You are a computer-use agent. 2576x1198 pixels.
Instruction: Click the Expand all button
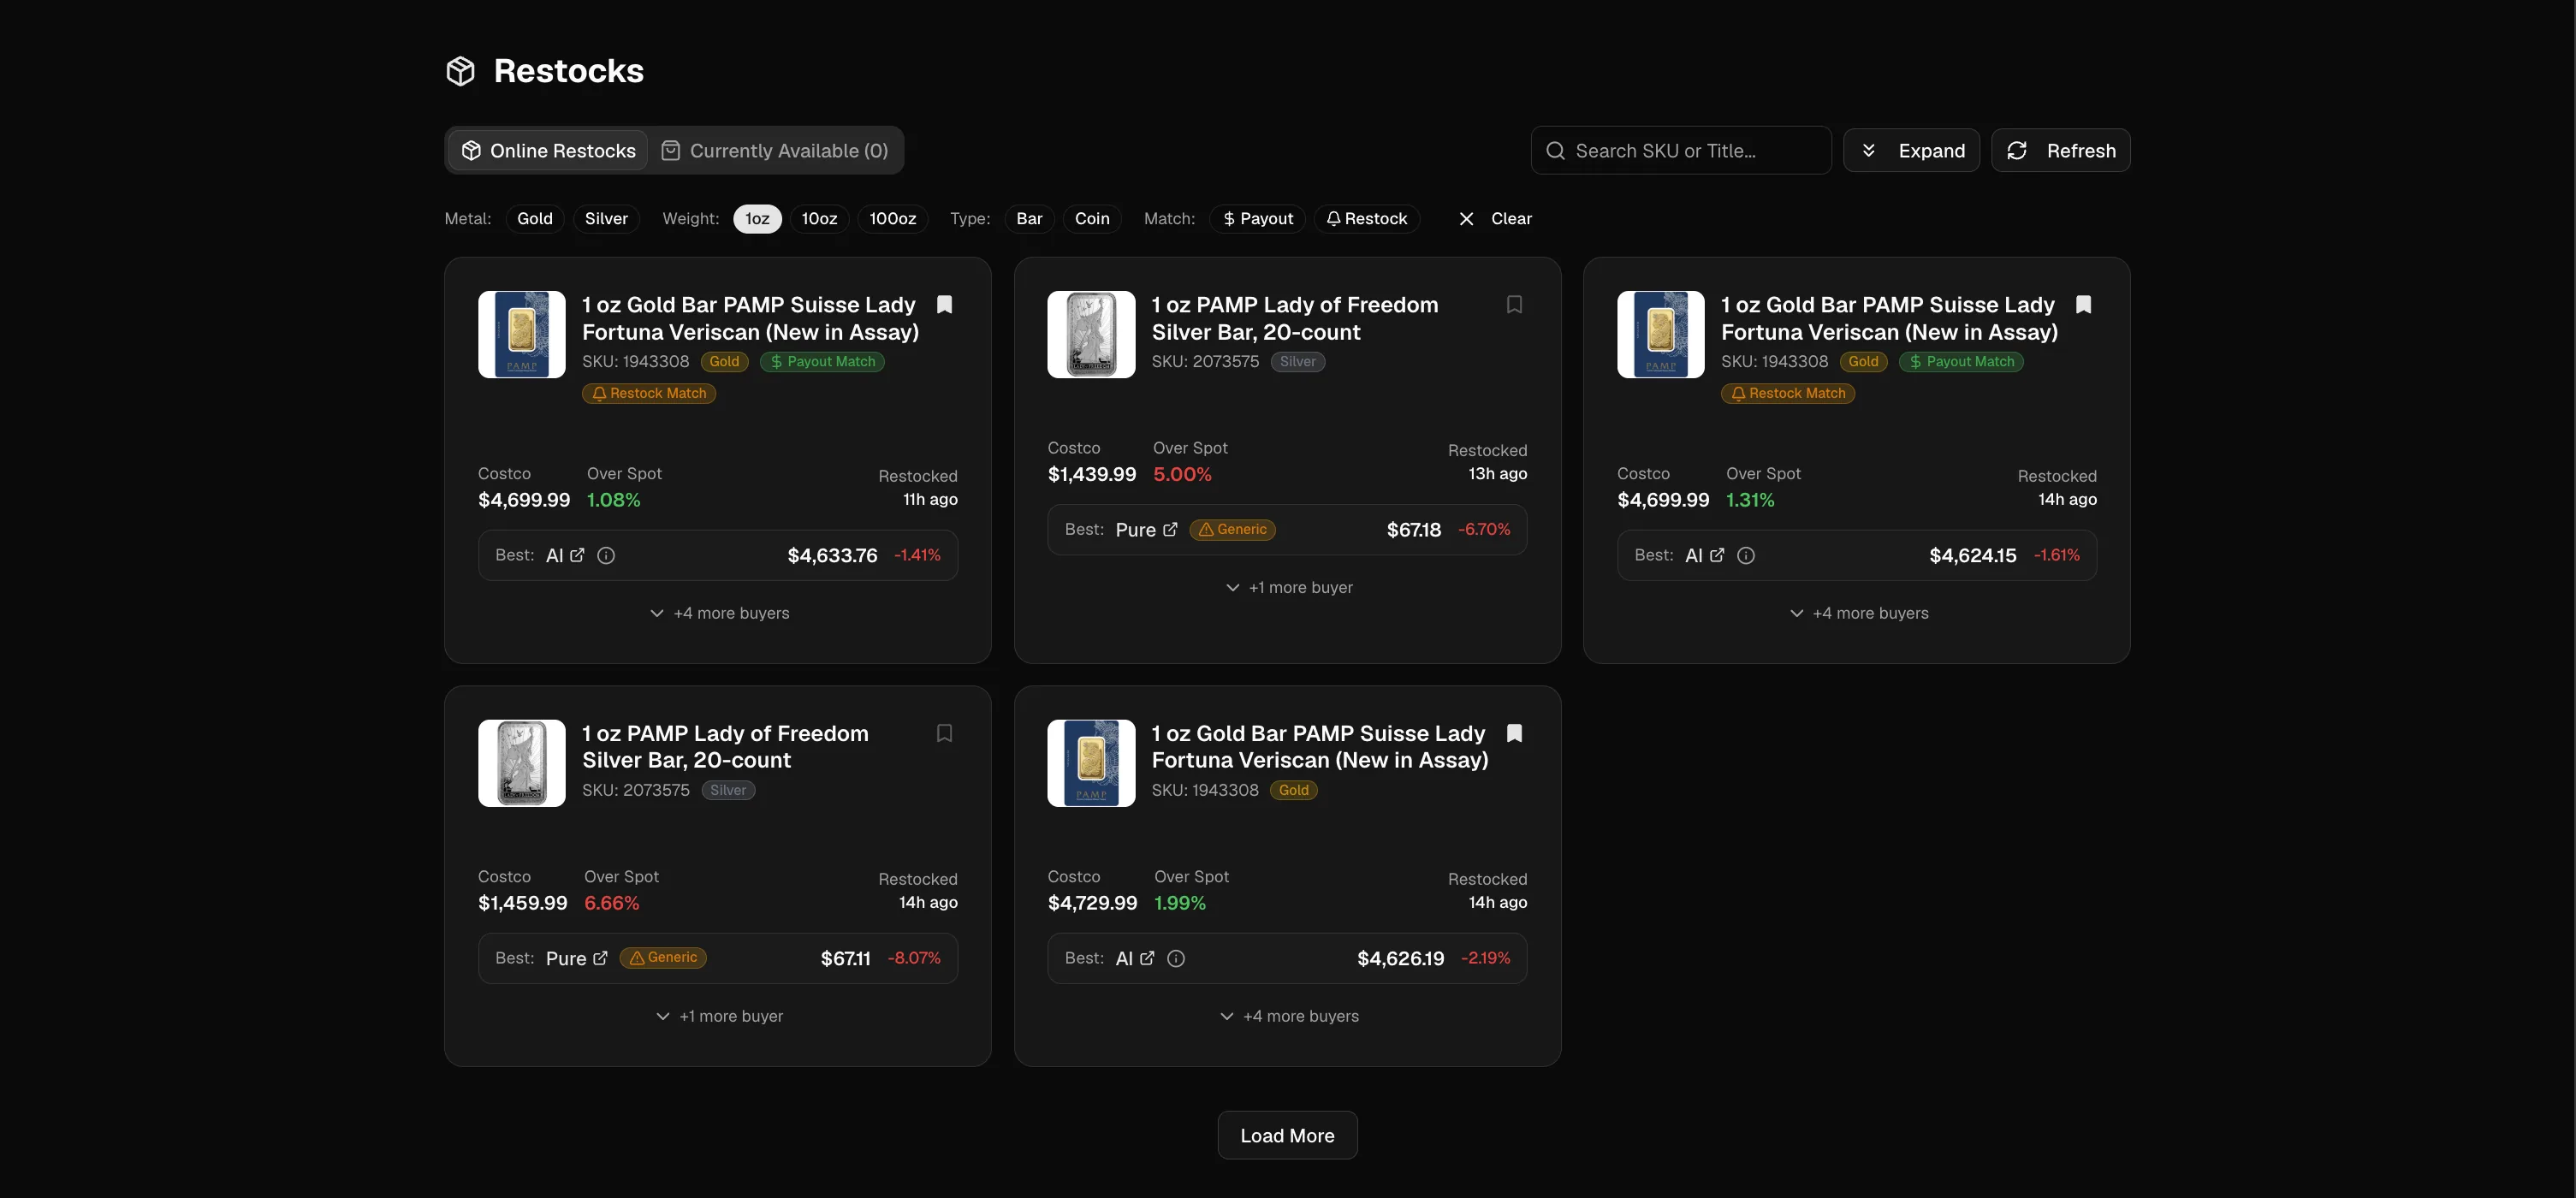pyautogui.click(x=1911, y=151)
